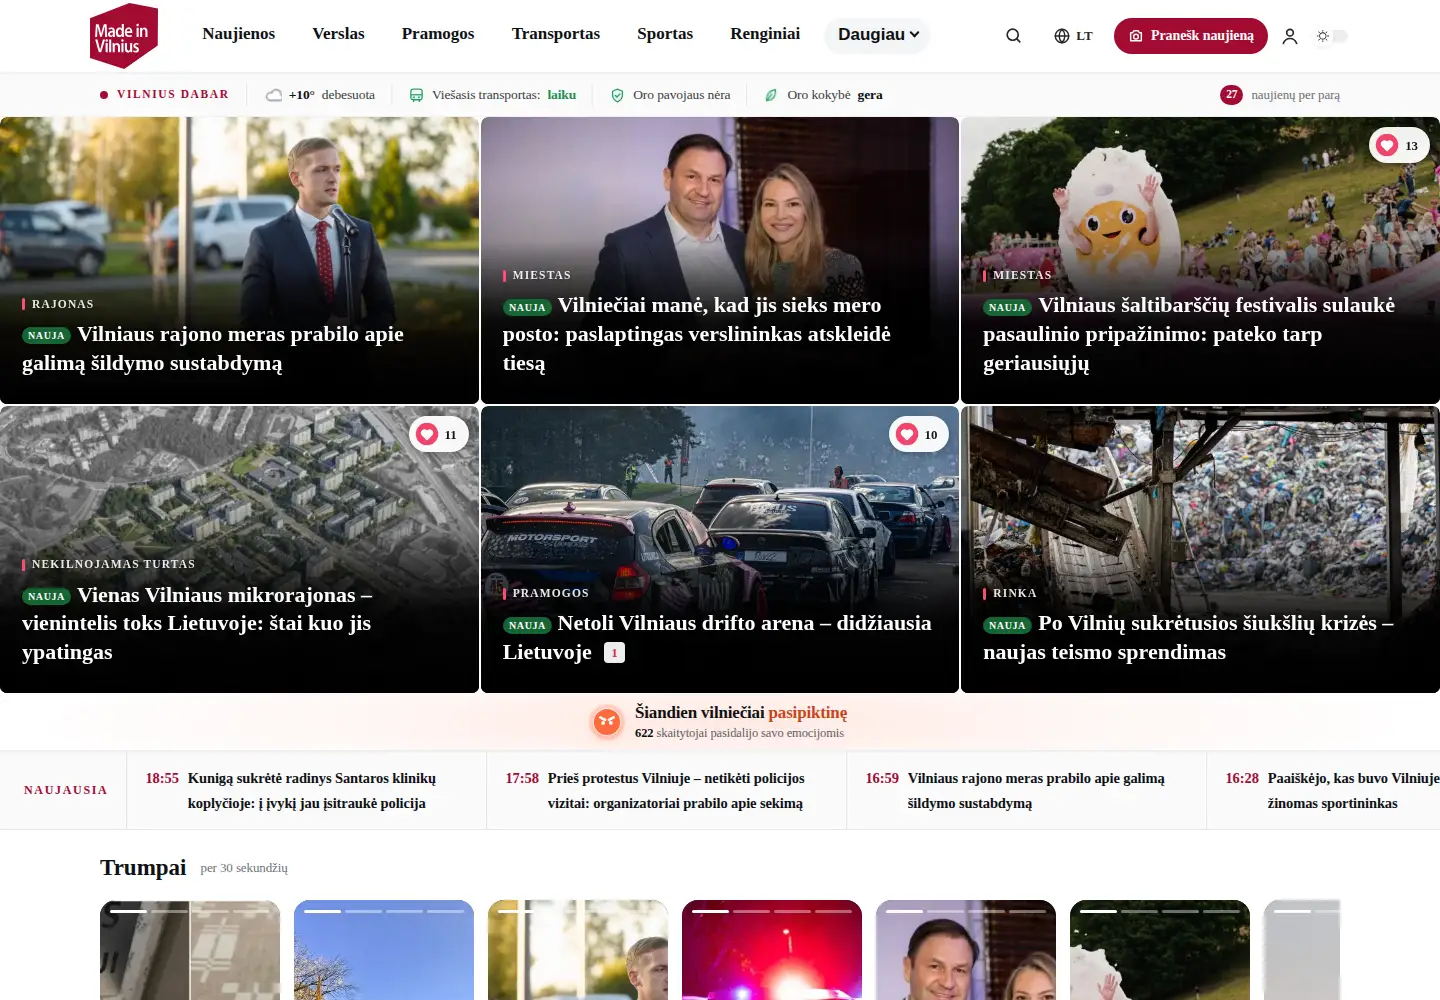Viewport: 1440px width, 1000px height.
Task: Open article about Vilniaus rajono meras šildymo sustabdymą
Action: coord(213,348)
